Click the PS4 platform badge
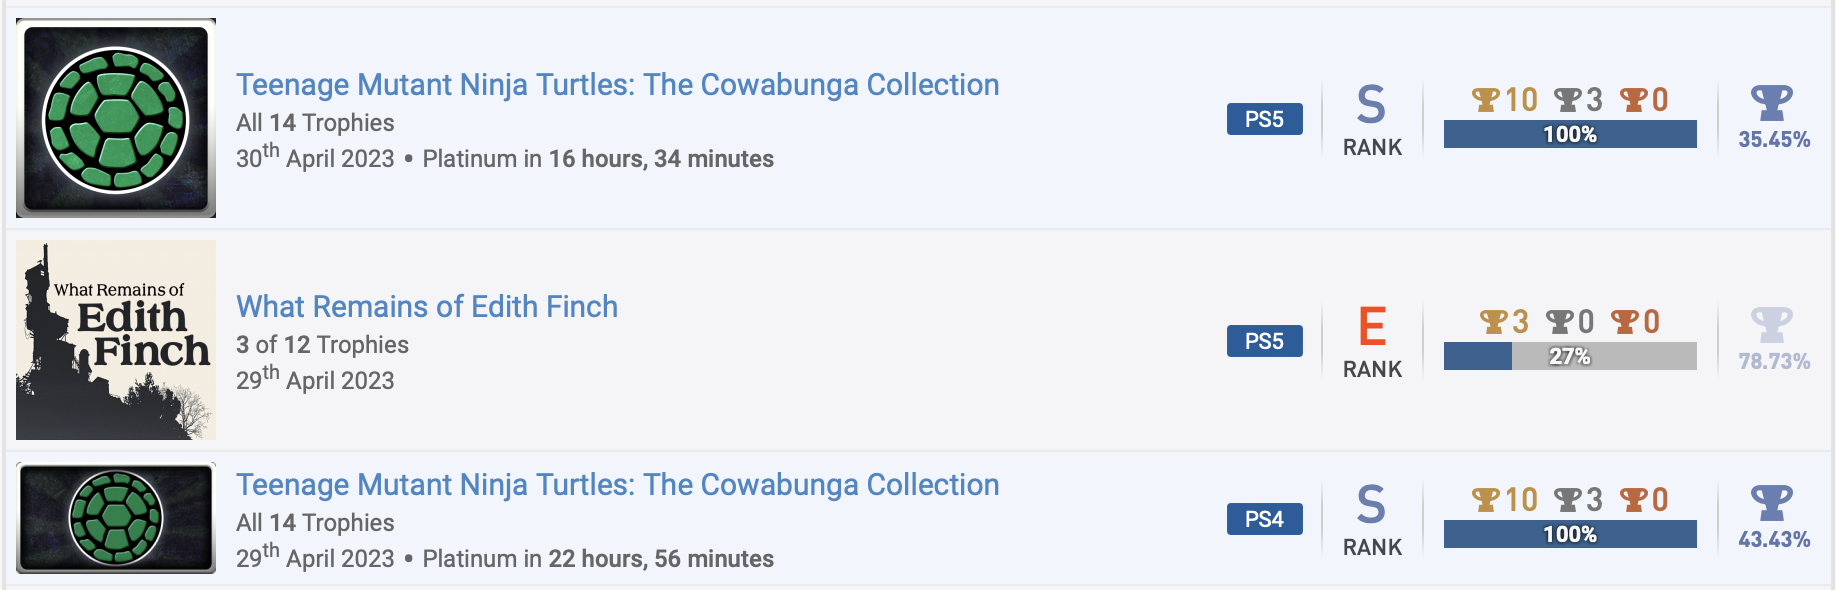1836x590 pixels. click(x=1264, y=519)
